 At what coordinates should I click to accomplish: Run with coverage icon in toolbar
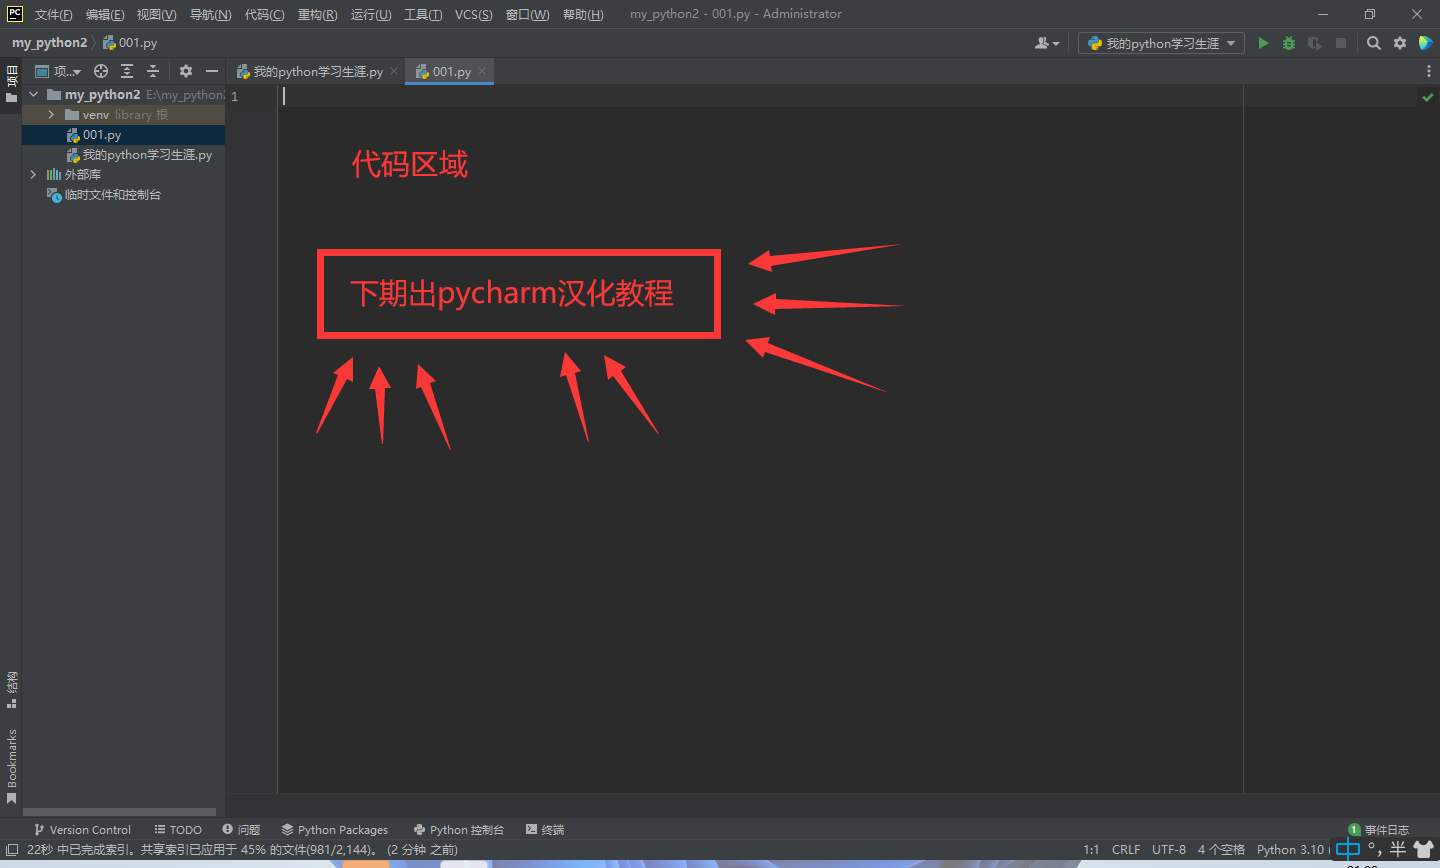[x=1315, y=43]
